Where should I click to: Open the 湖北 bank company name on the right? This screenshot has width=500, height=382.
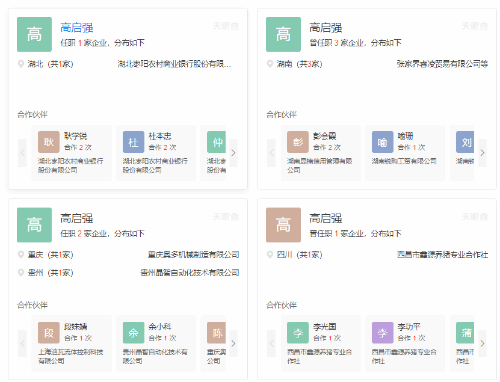[x=174, y=64]
